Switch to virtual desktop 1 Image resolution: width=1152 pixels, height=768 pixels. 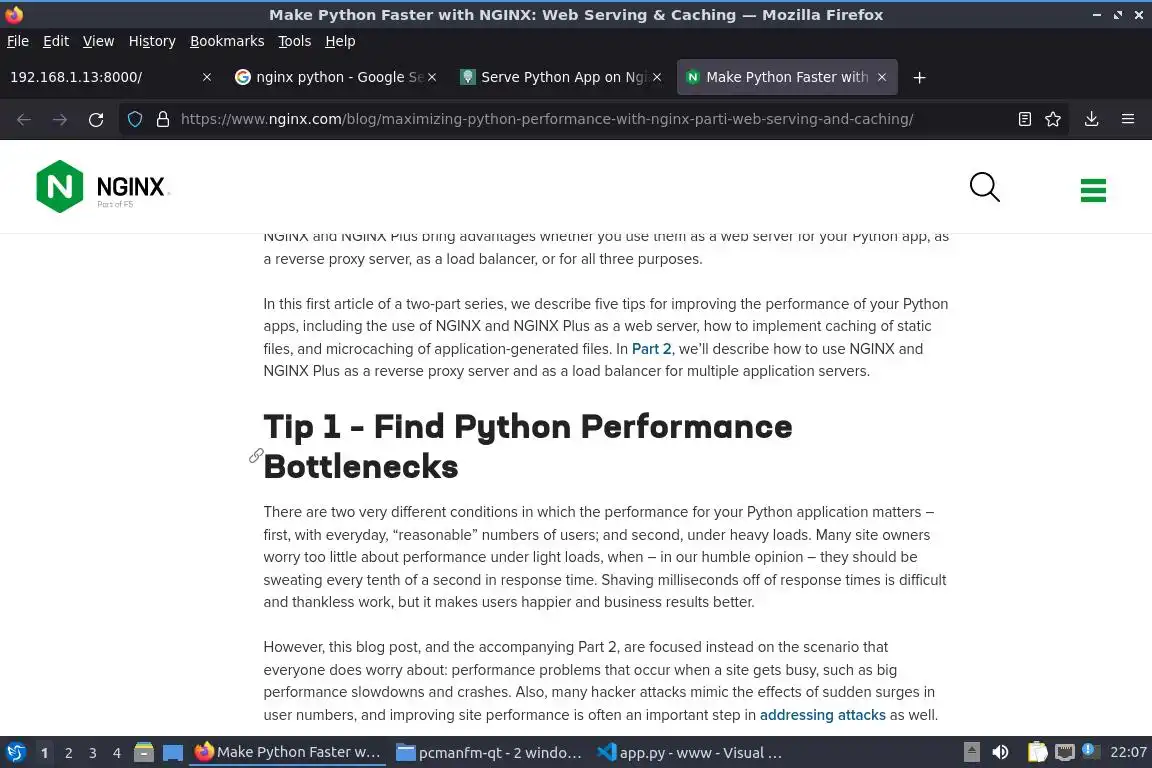[45, 753]
